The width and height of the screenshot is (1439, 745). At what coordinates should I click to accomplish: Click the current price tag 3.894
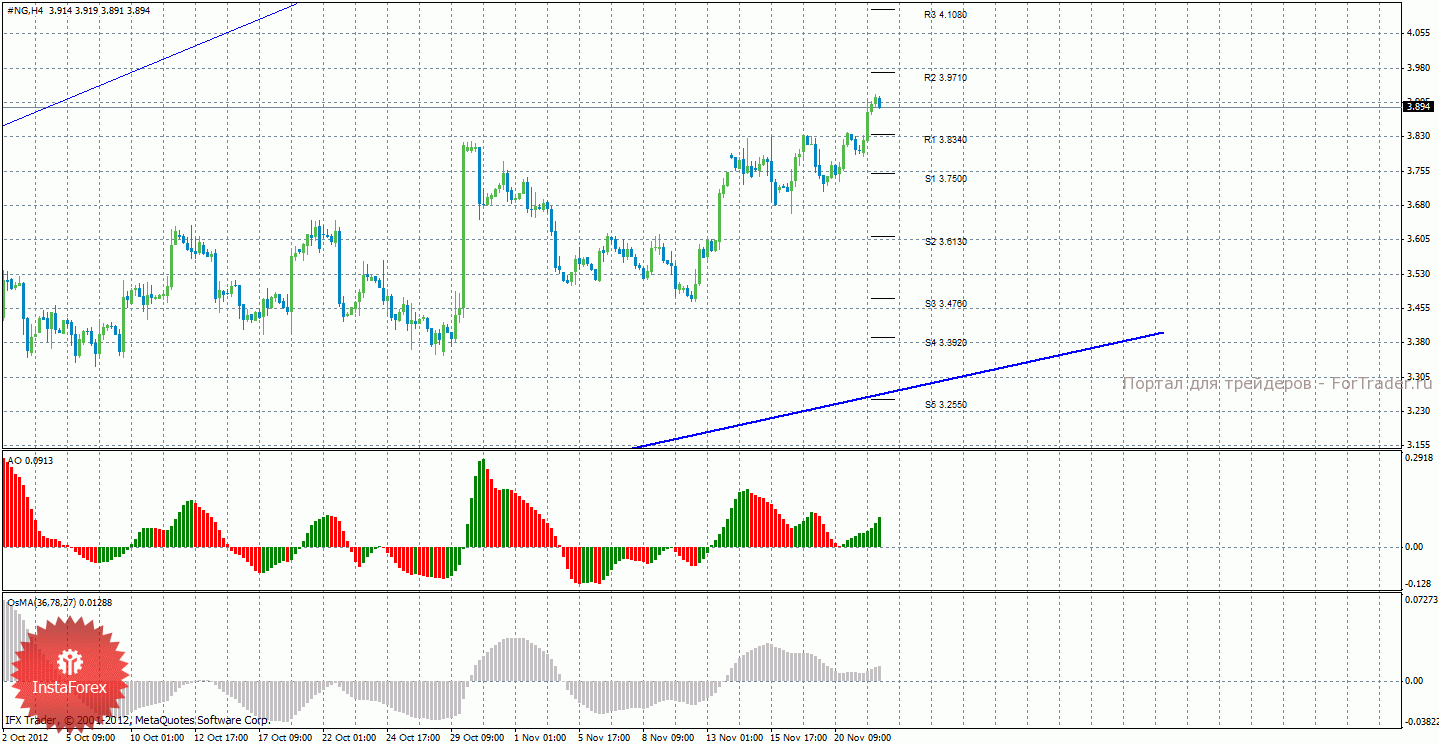point(1420,107)
